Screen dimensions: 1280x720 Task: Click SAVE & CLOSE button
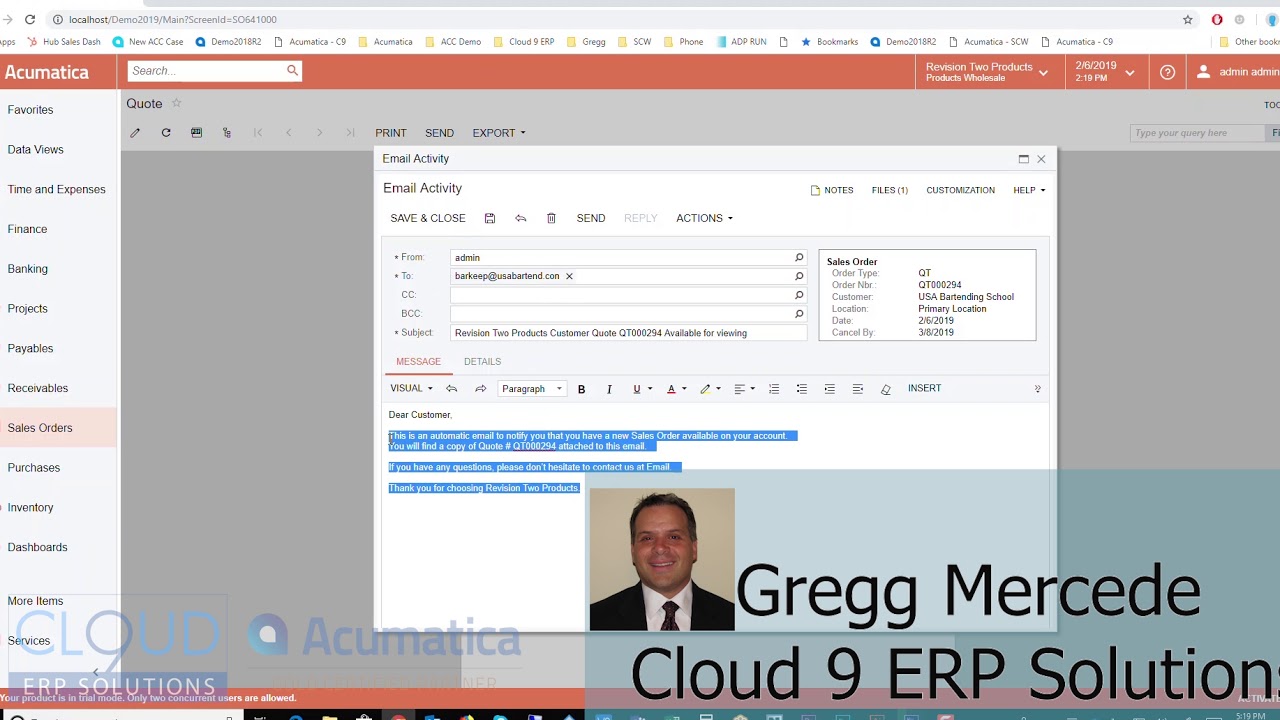427,218
